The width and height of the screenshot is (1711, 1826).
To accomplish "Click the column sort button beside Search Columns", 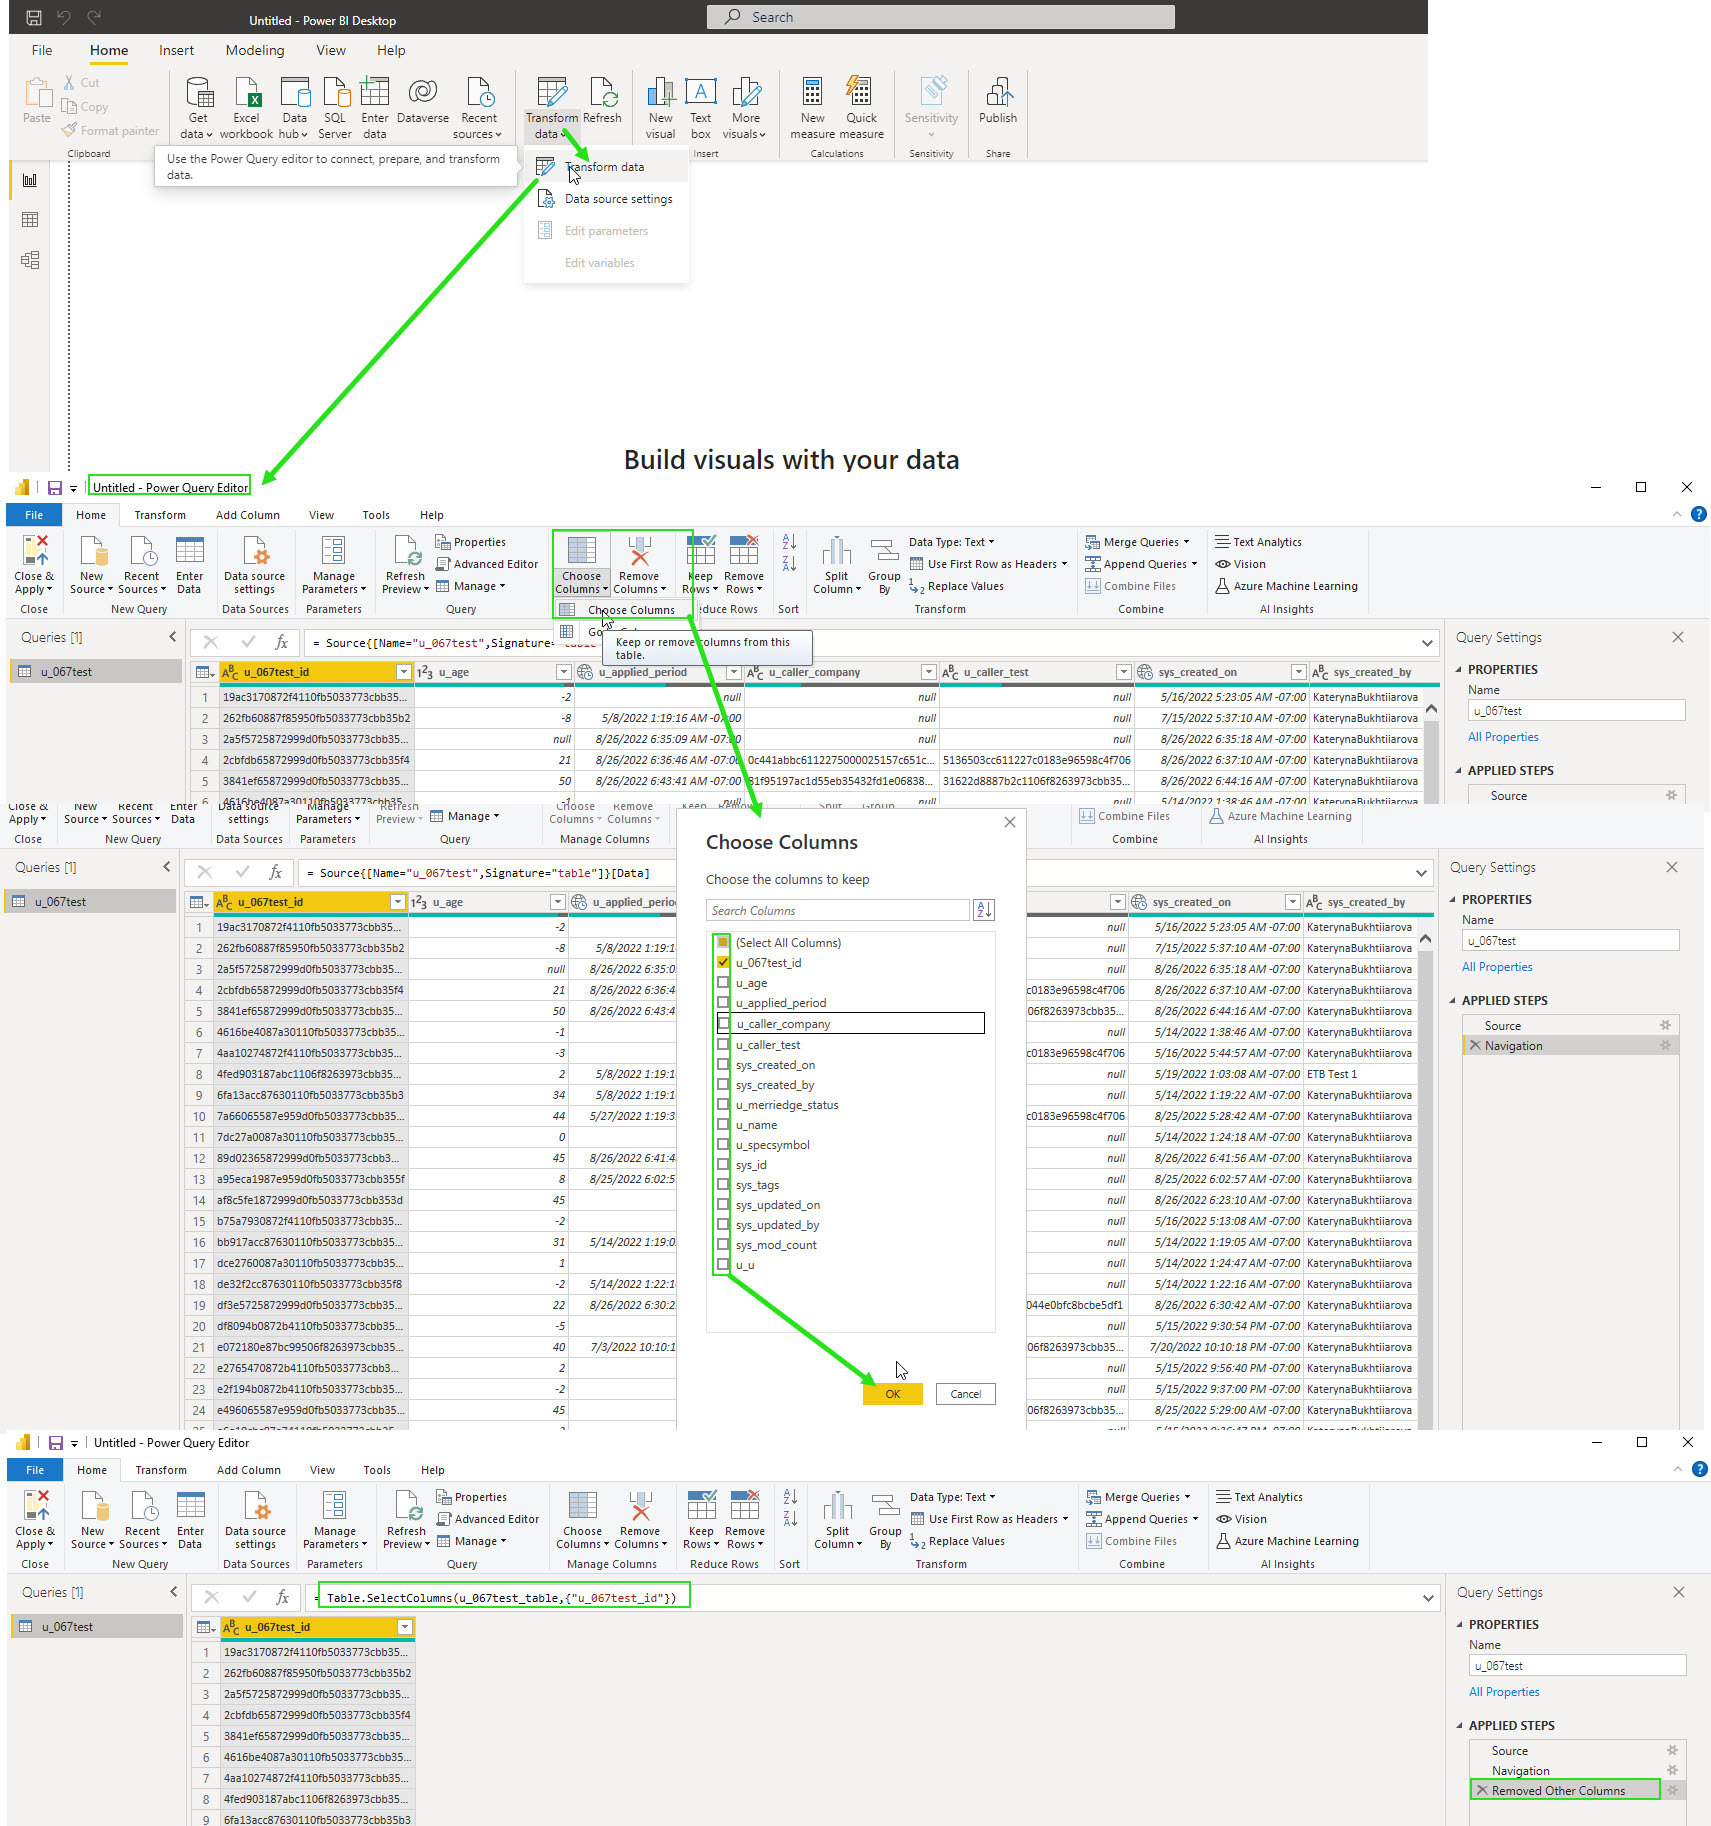I will [984, 910].
